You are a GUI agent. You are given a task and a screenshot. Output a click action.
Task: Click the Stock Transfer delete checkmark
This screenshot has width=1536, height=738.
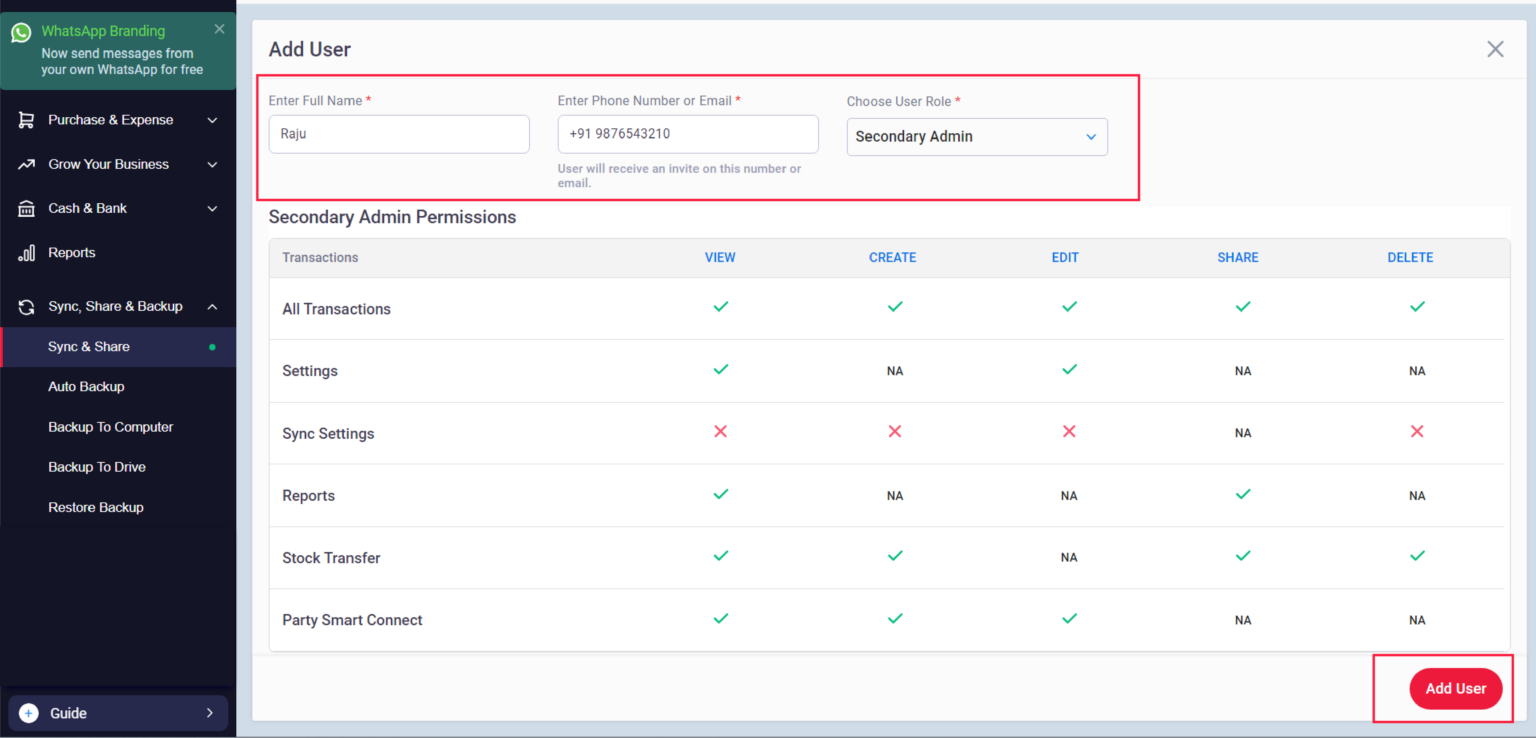point(1417,556)
